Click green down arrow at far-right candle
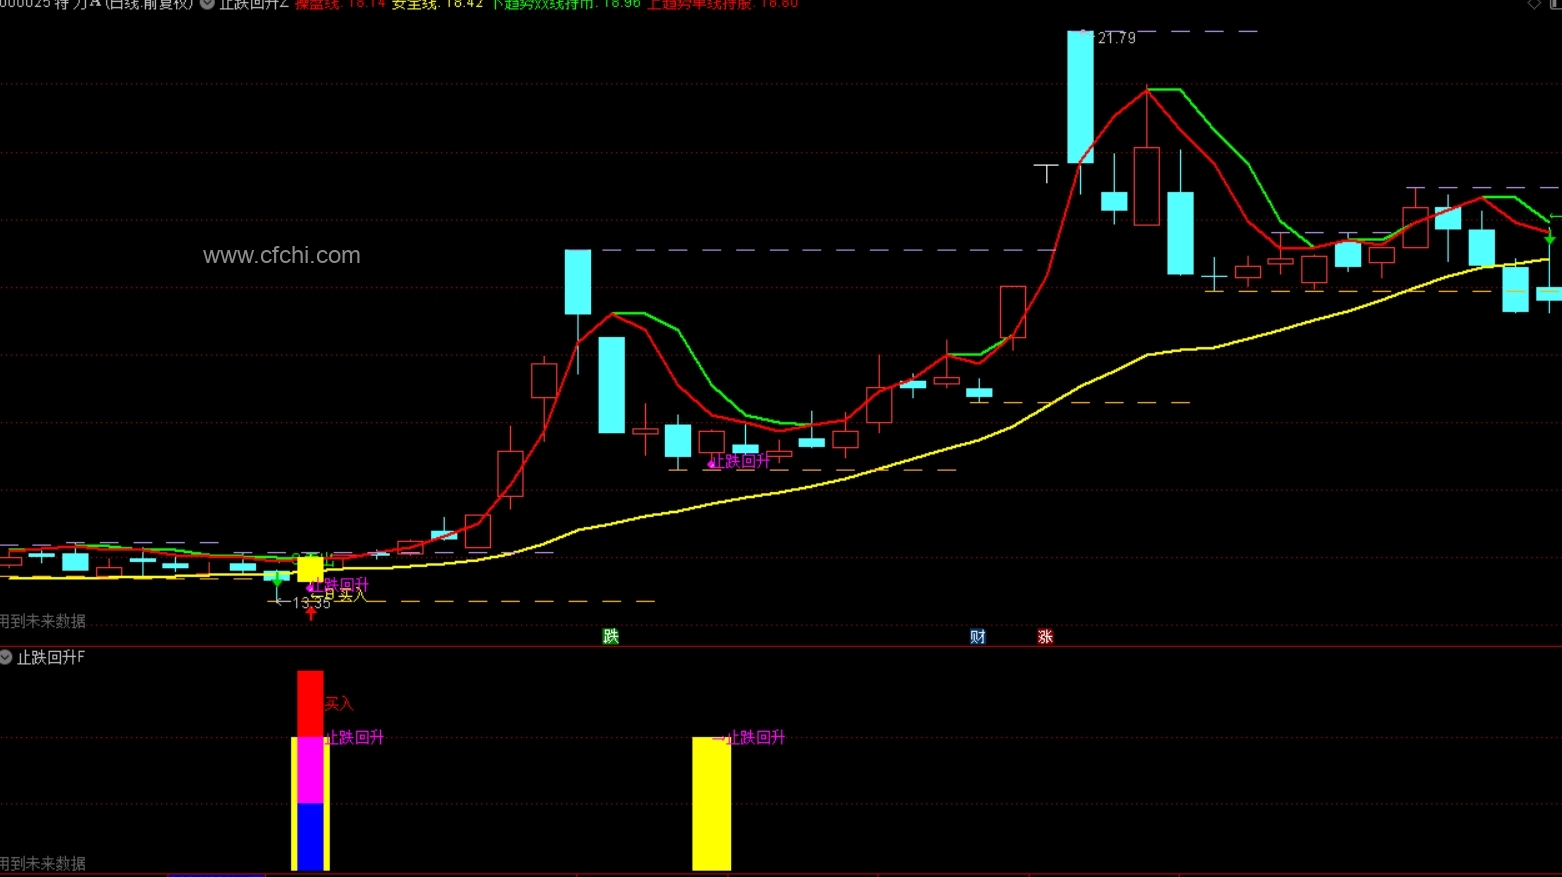Viewport: 1562px width, 877px height. click(1550, 238)
